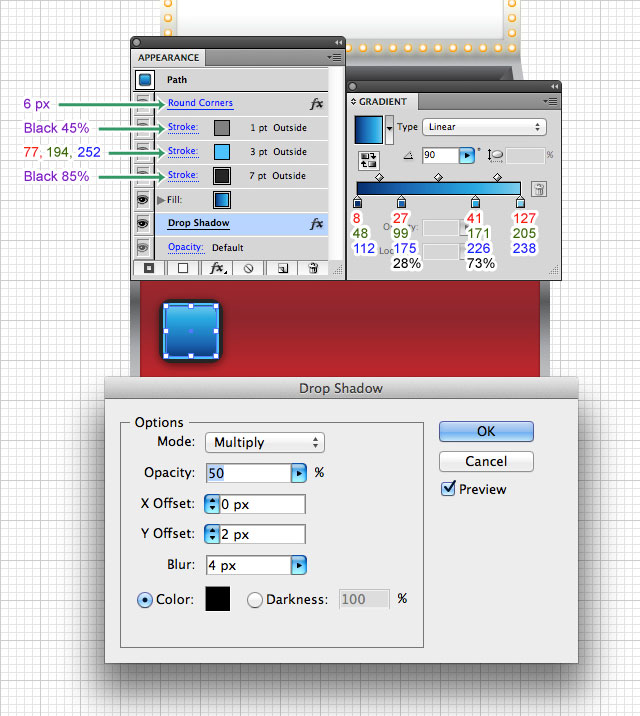Image resolution: width=640 pixels, height=716 pixels.
Task: Toggle visibility of Fill row
Action: [143, 200]
